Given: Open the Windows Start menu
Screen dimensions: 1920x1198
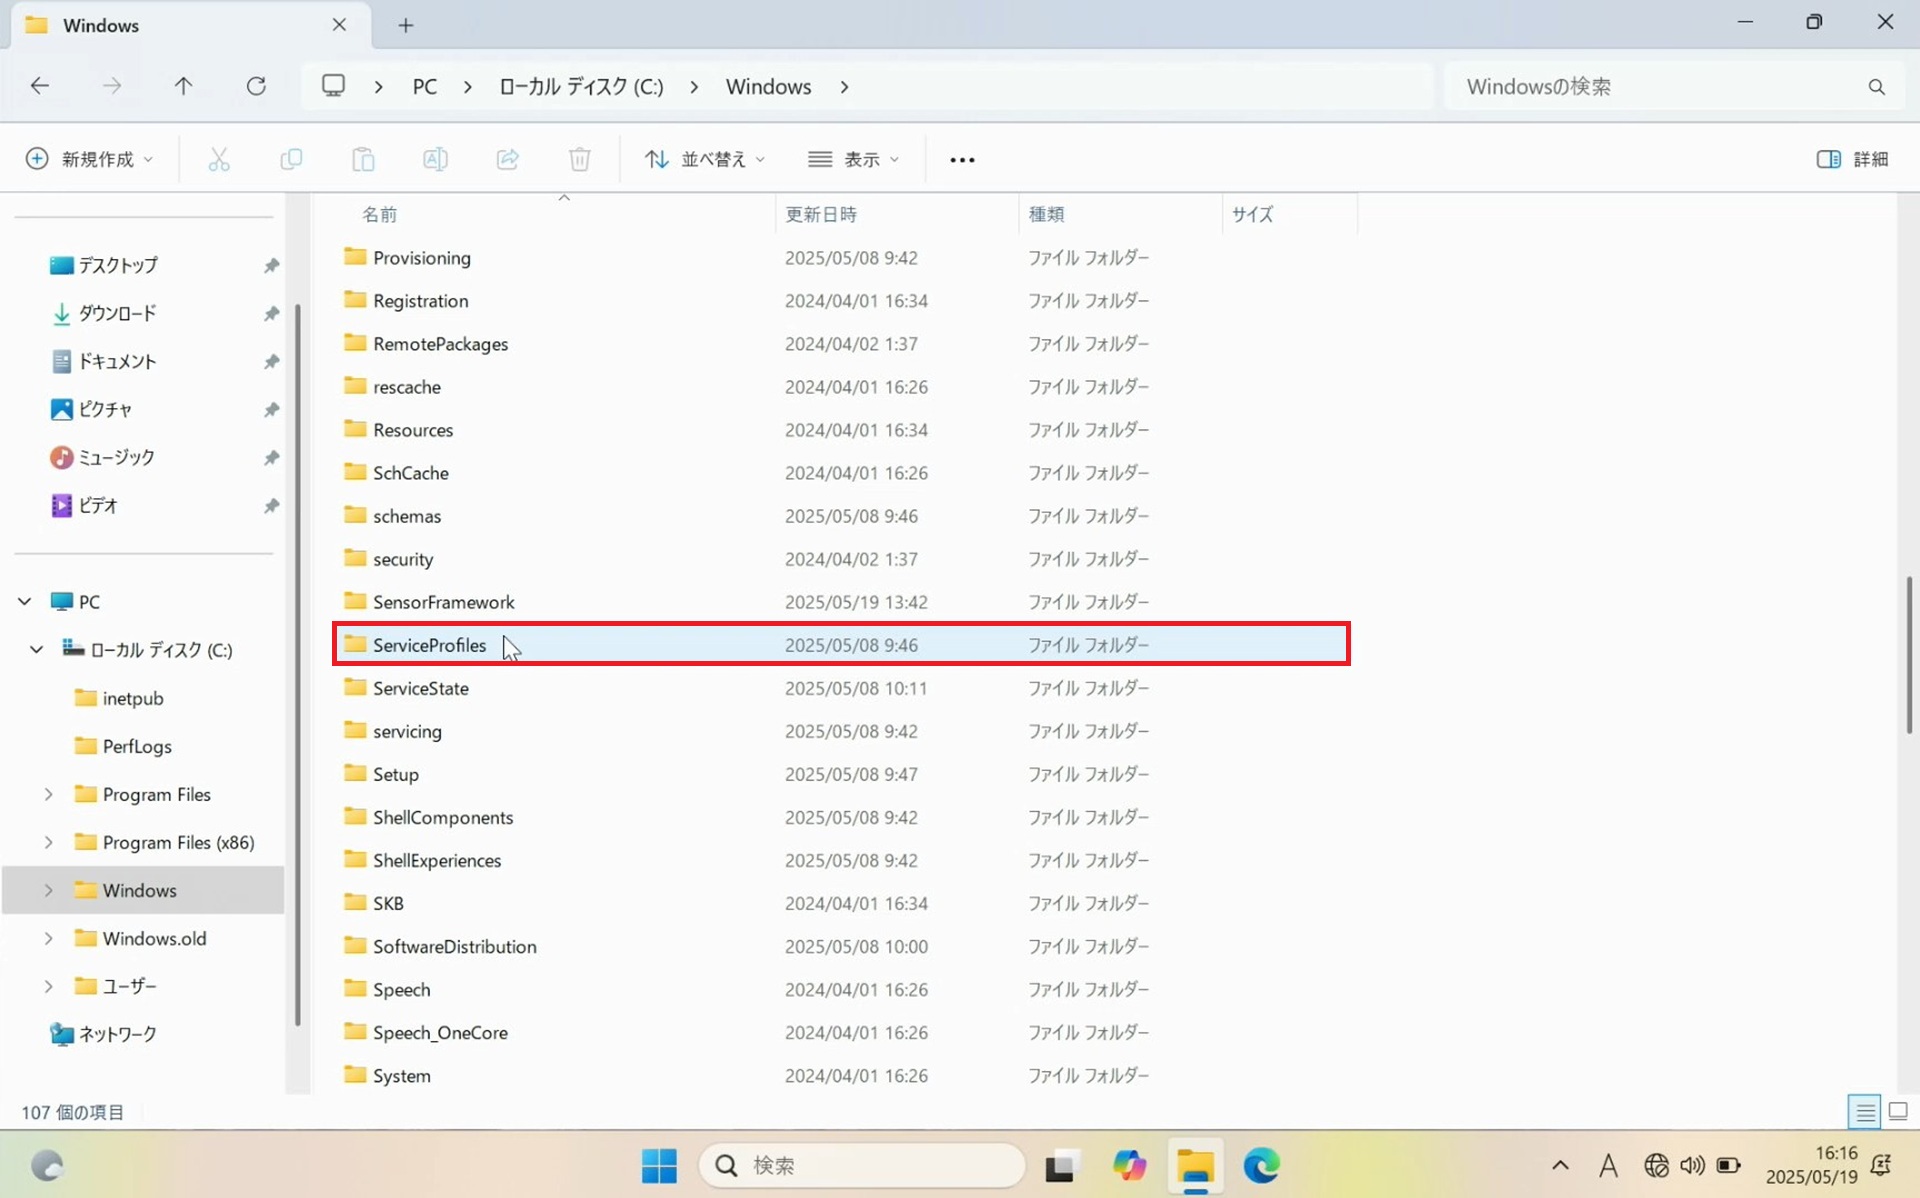Looking at the screenshot, I should click(x=659, y=1165).
